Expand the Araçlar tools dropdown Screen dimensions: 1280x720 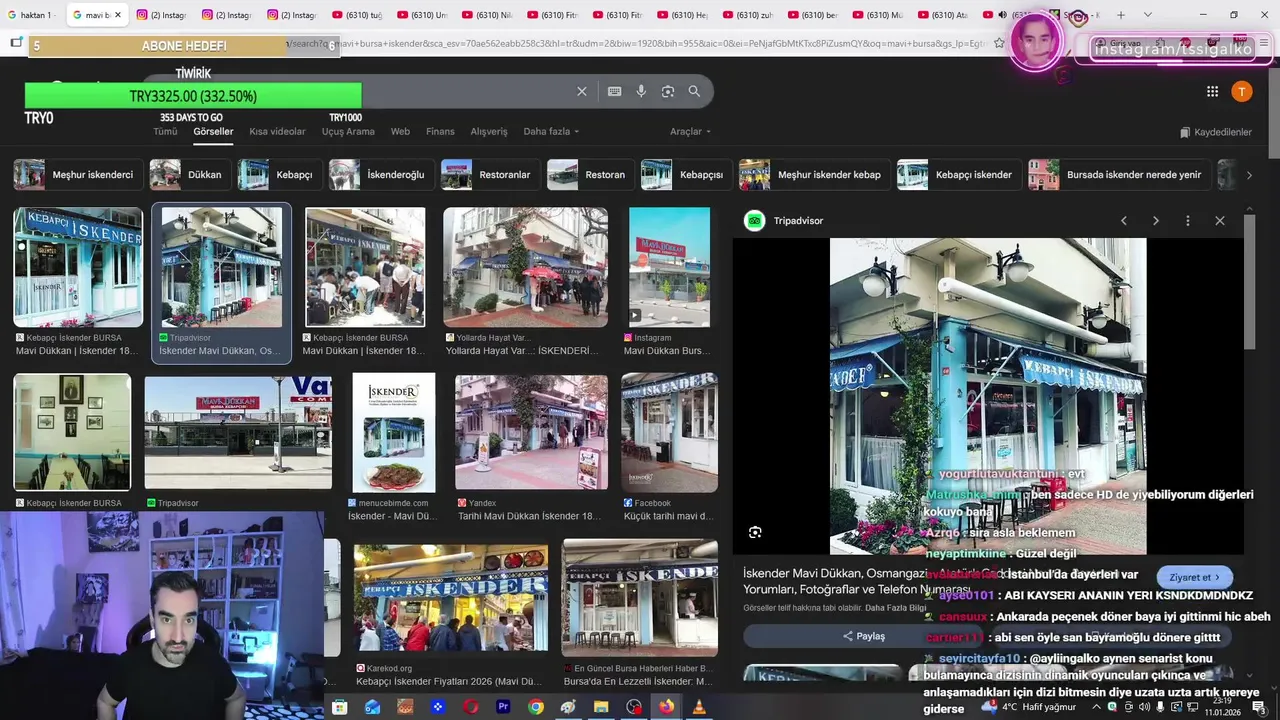[690, 131]
